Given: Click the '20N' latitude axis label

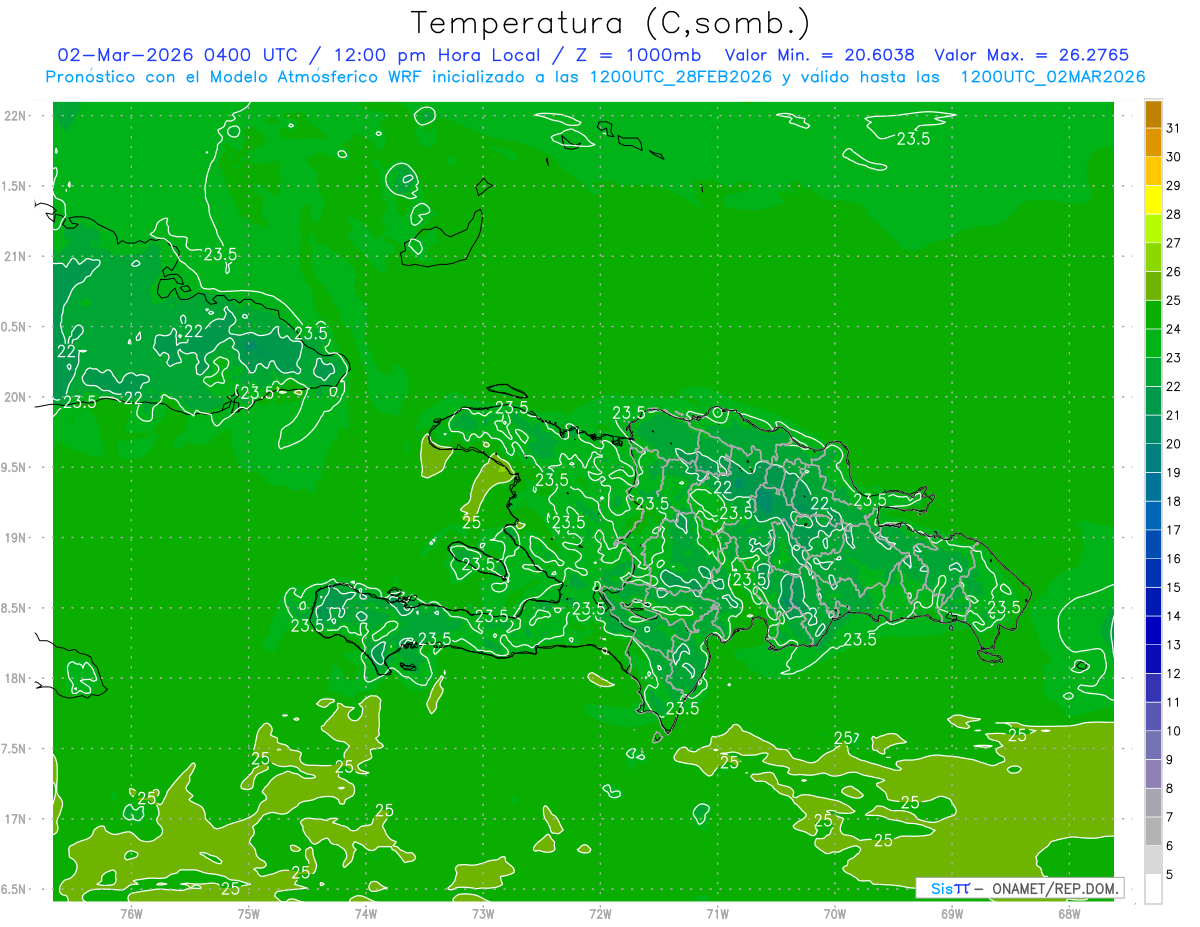Looking at the screenshot, I should [16, 397].
